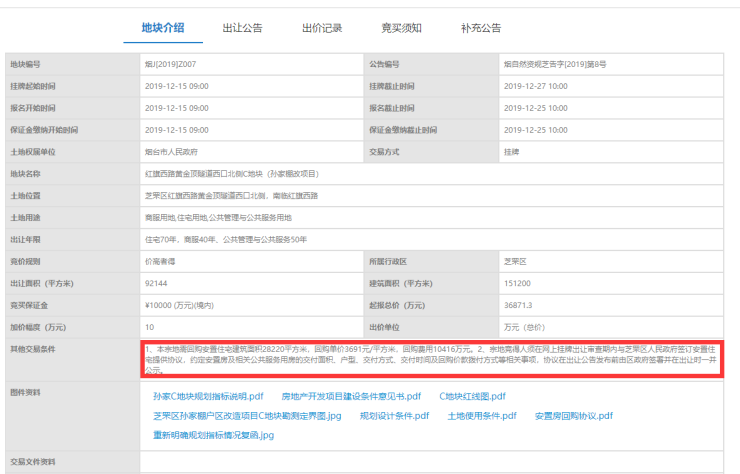Open the 出让公告 tab
This screenshot has height=474, width=740.
242,28
